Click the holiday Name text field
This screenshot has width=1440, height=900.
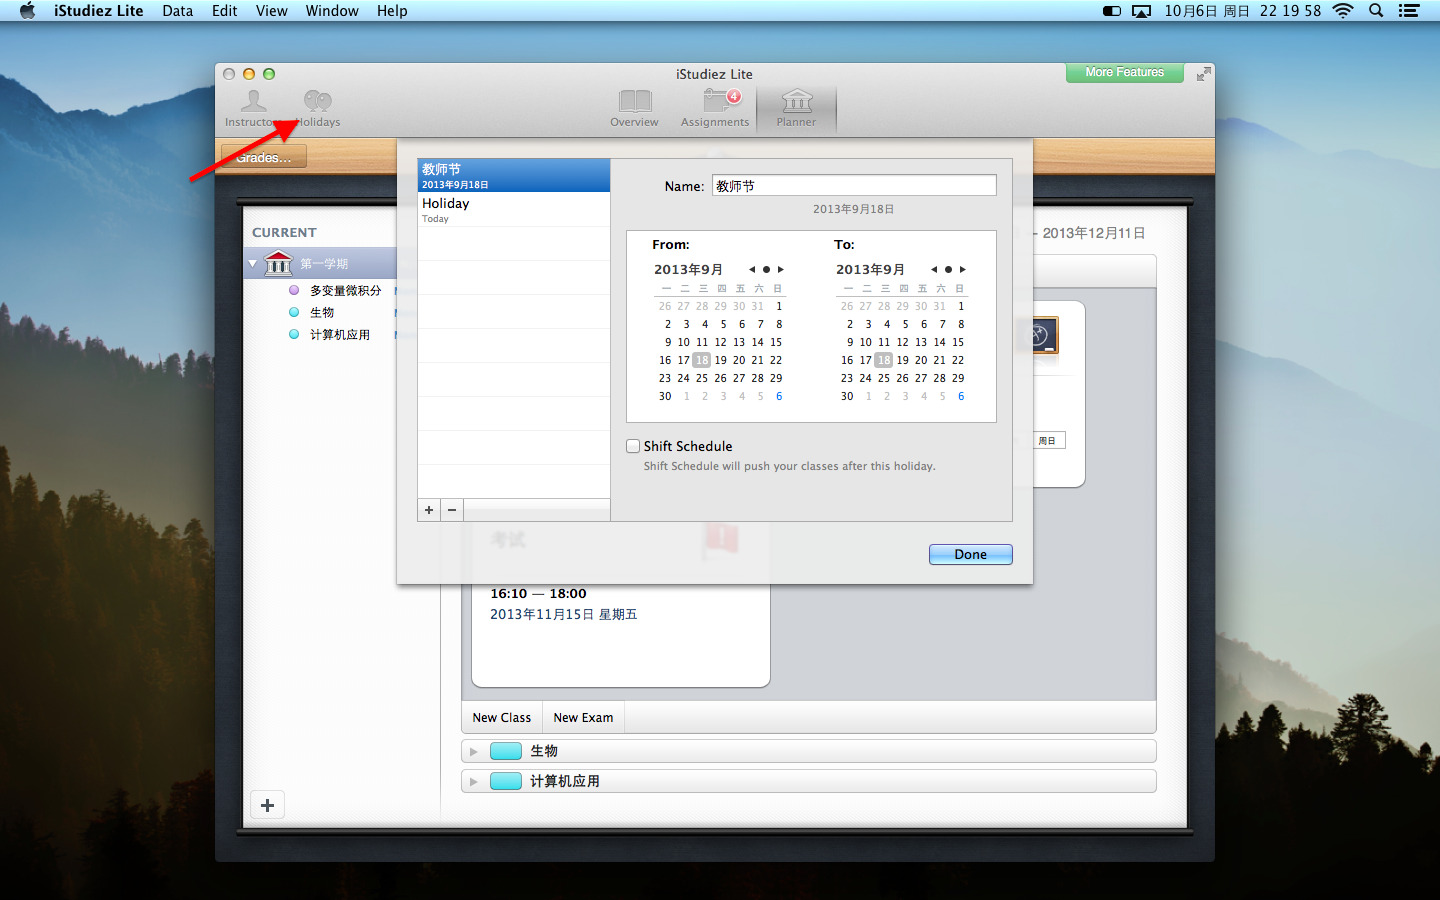(x=854, y=186)
